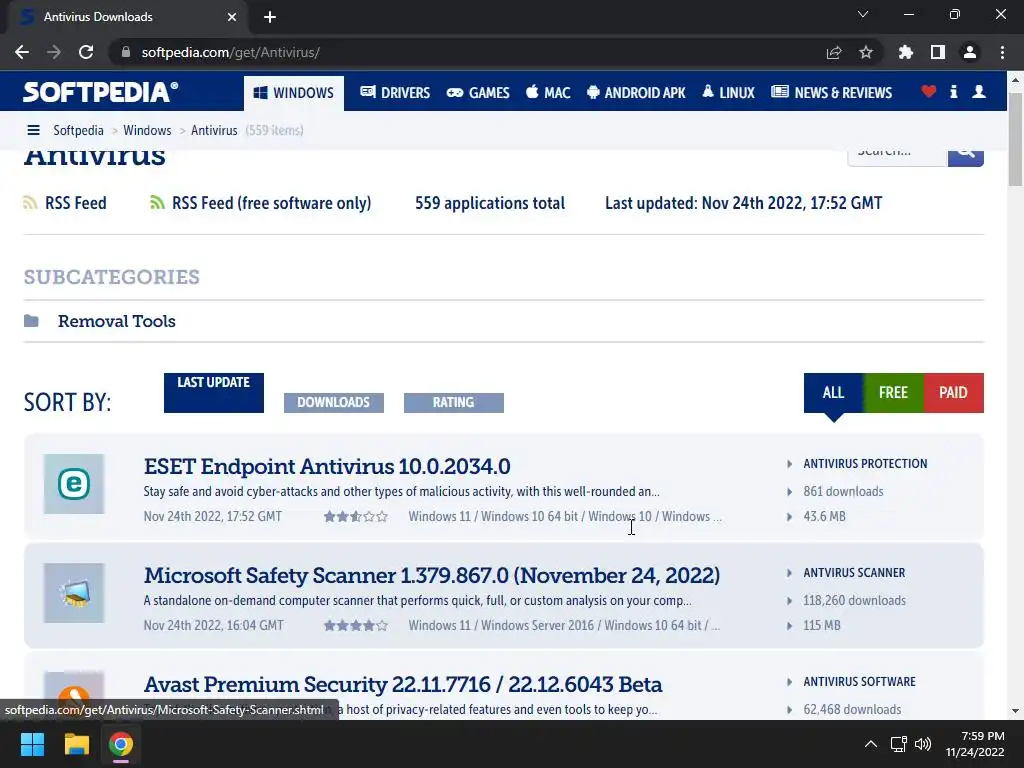Open the Microsoft Safety Scanner thumbnail
1024x768 pixels.
74,593
